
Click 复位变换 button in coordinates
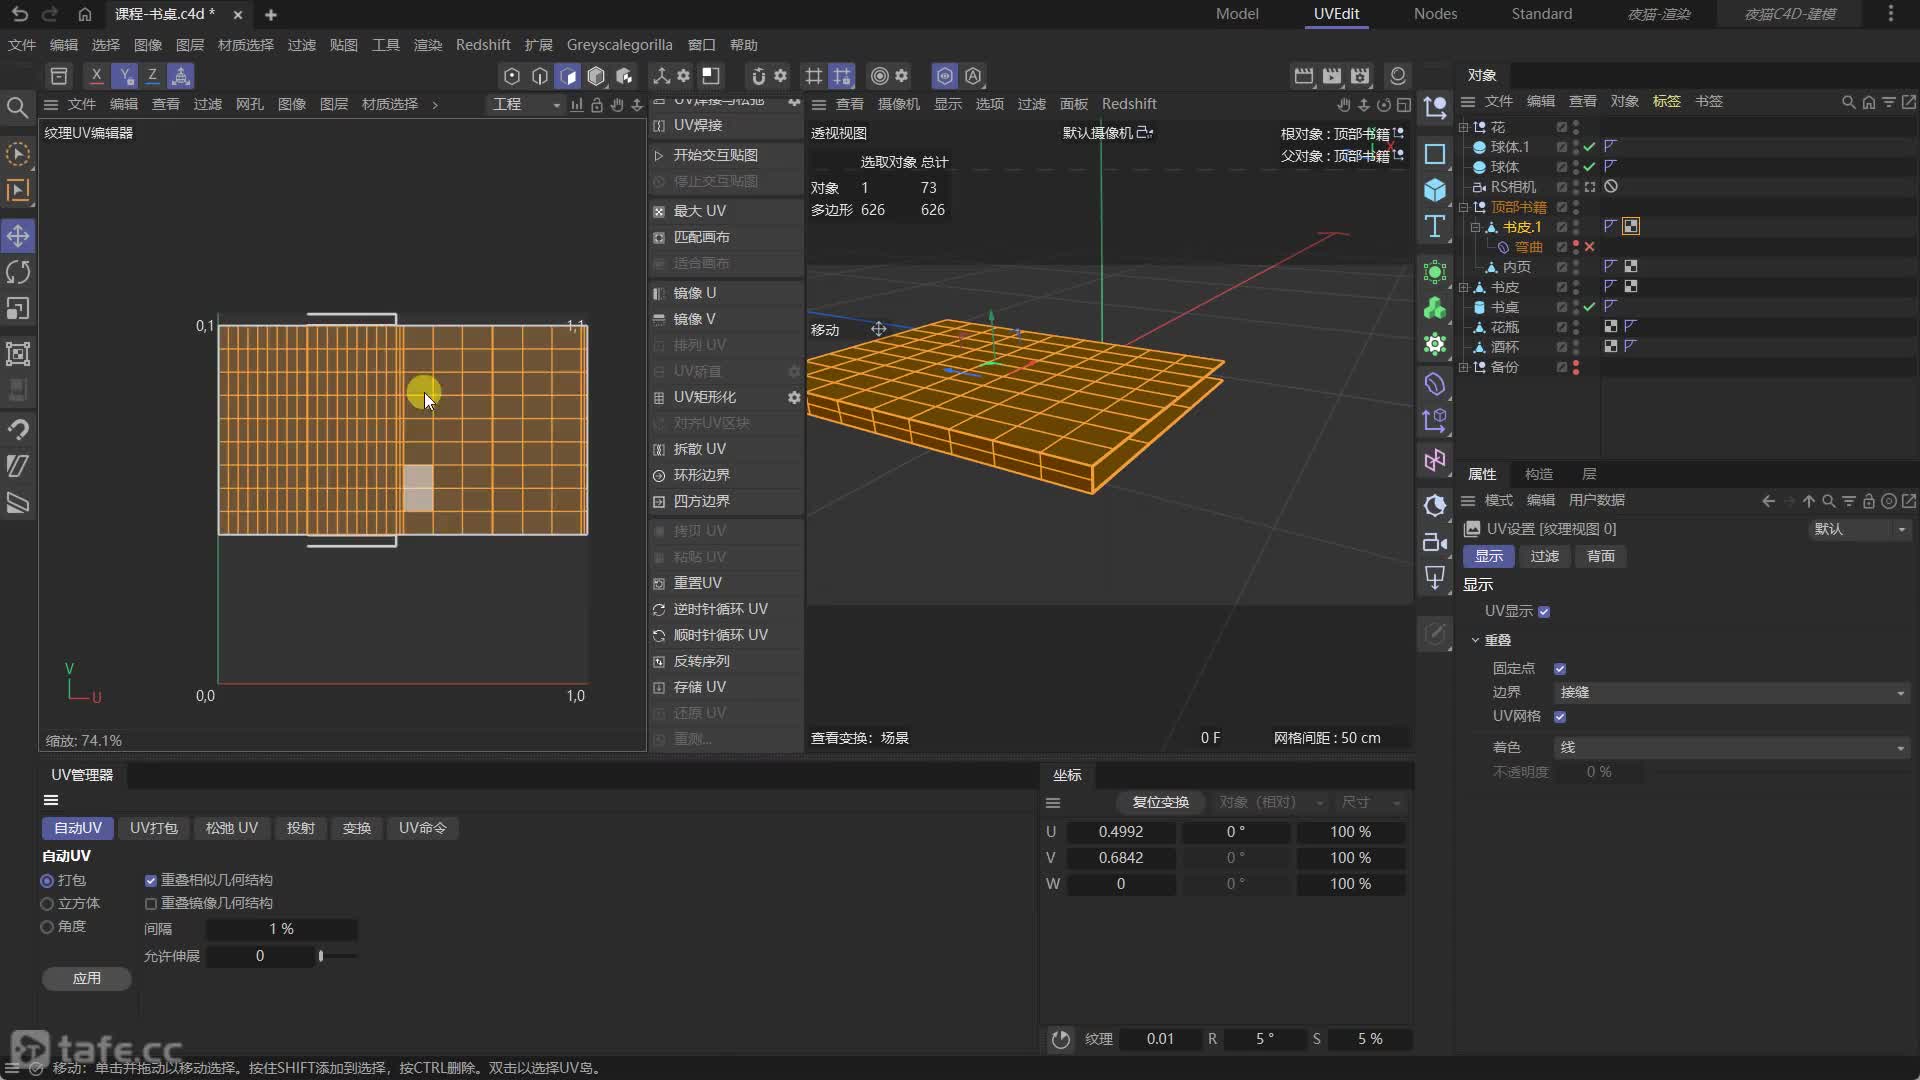pyautogui.click(x=1160, y=802)
